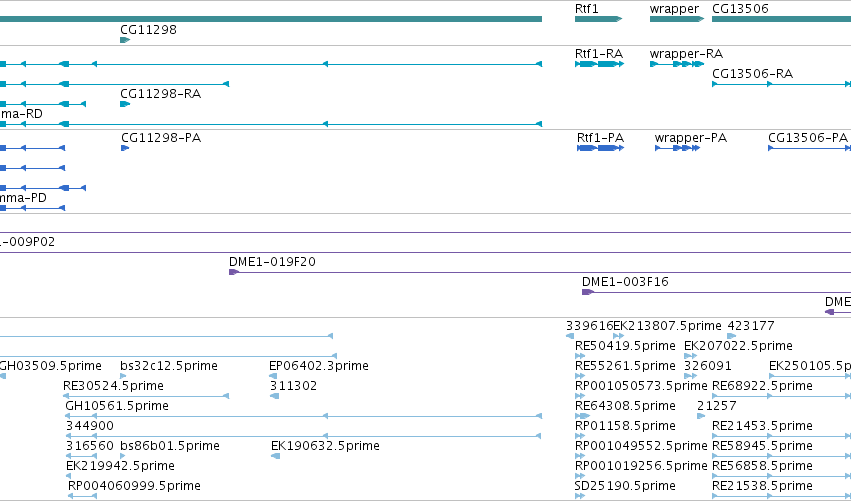The width and height of the screenshot is (851, 501).
Task: Click the RE21453.5prime label
Action: coord(763,426)
